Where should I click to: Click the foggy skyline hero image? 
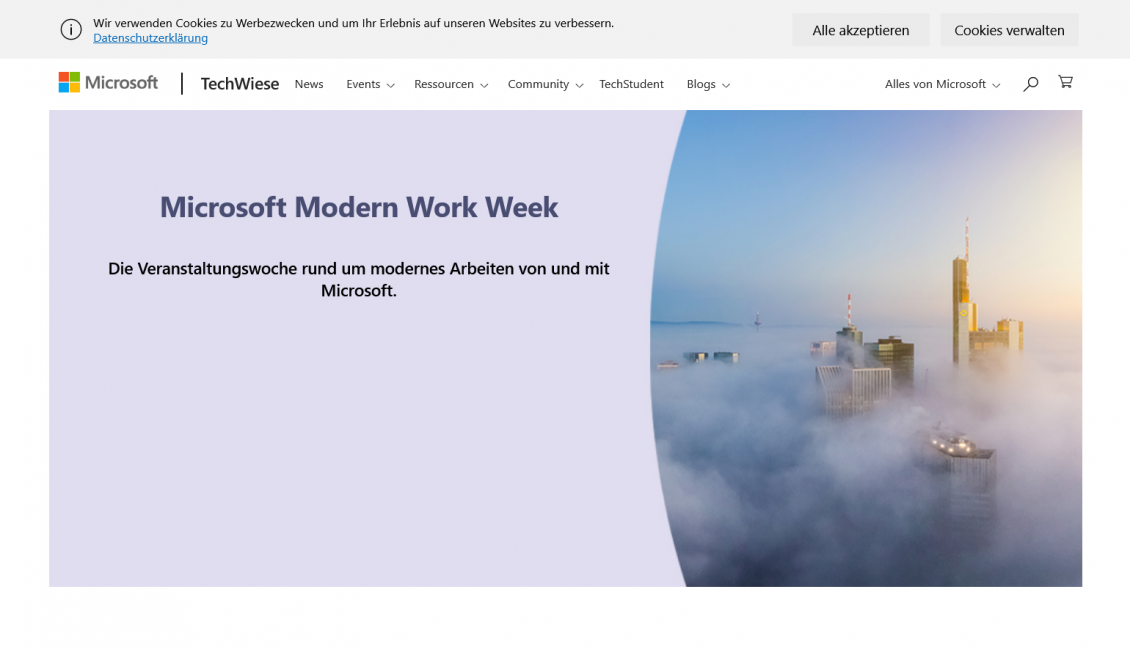pos(880,400)
